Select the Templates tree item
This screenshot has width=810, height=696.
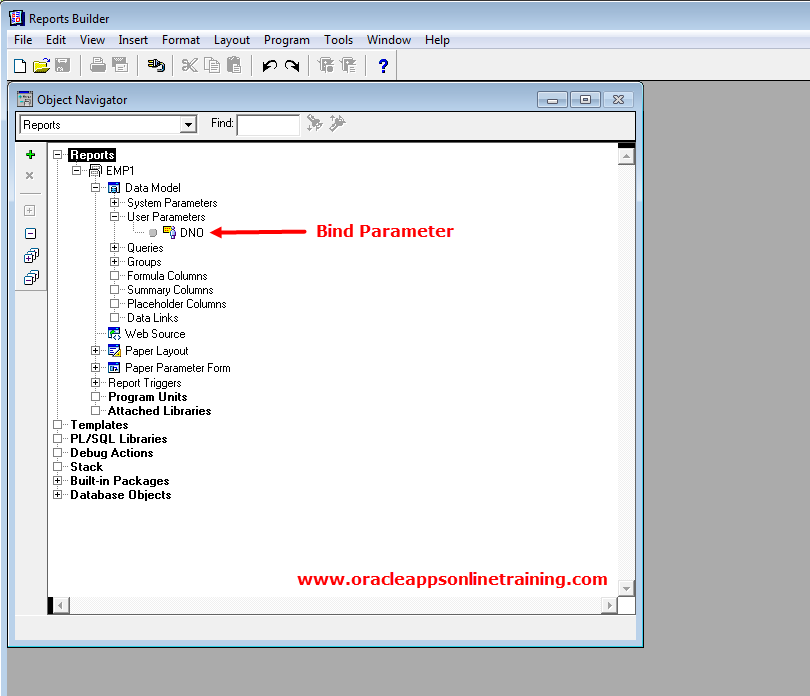tap(99, 425)
